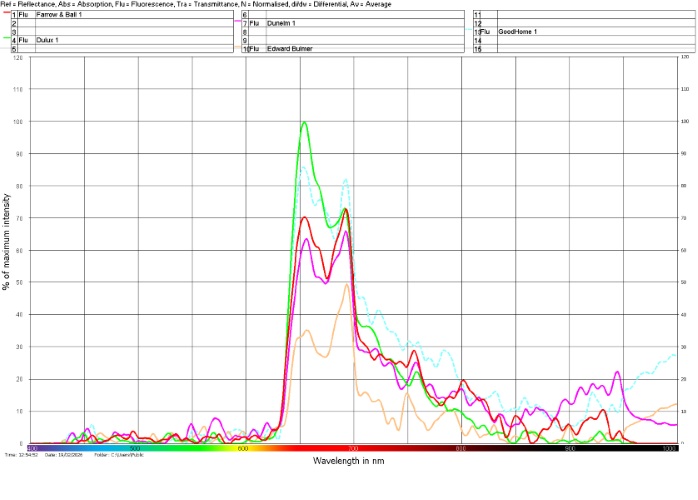The height and width of the screenshot is (500, 698).
Task: Select empty legend row number 8
Action: coord(353,32)
